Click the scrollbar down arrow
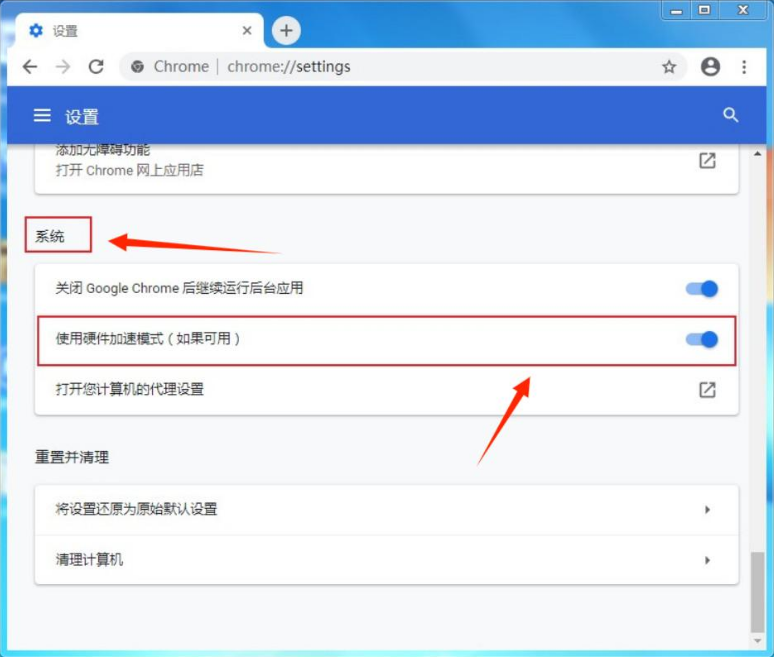Viewport: 774px width, 657px height. pos(757,641)
